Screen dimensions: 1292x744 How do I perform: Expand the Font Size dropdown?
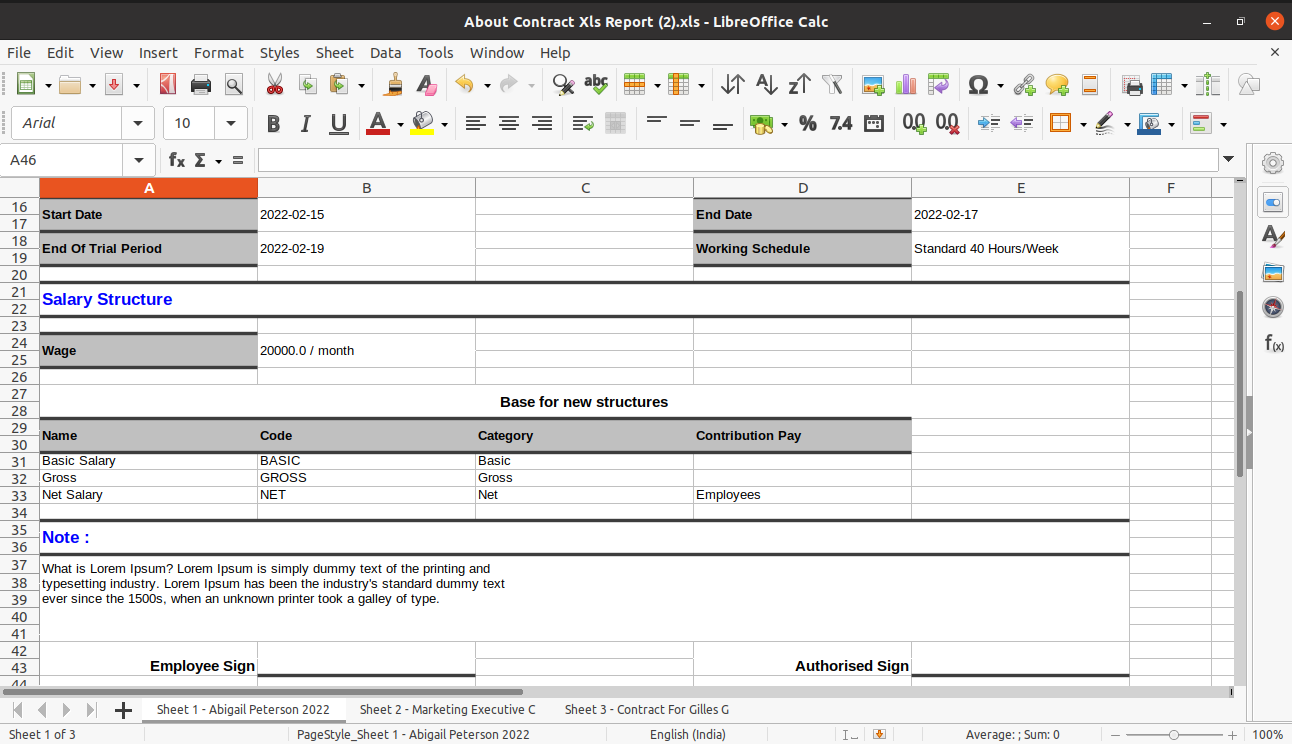pos(231,123)
